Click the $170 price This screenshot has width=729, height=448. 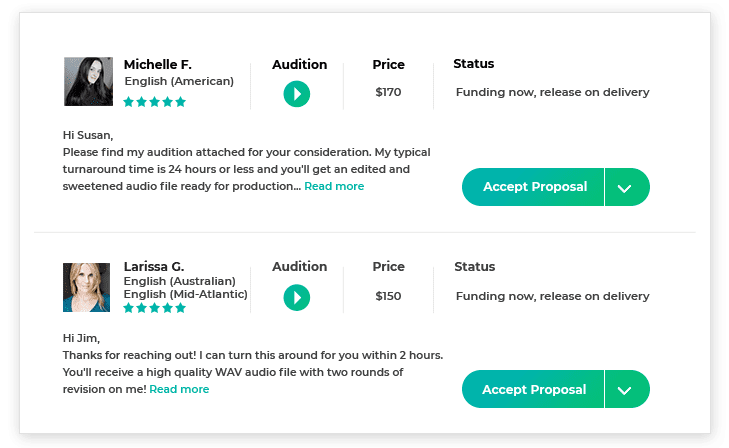(x=388, y=92)
